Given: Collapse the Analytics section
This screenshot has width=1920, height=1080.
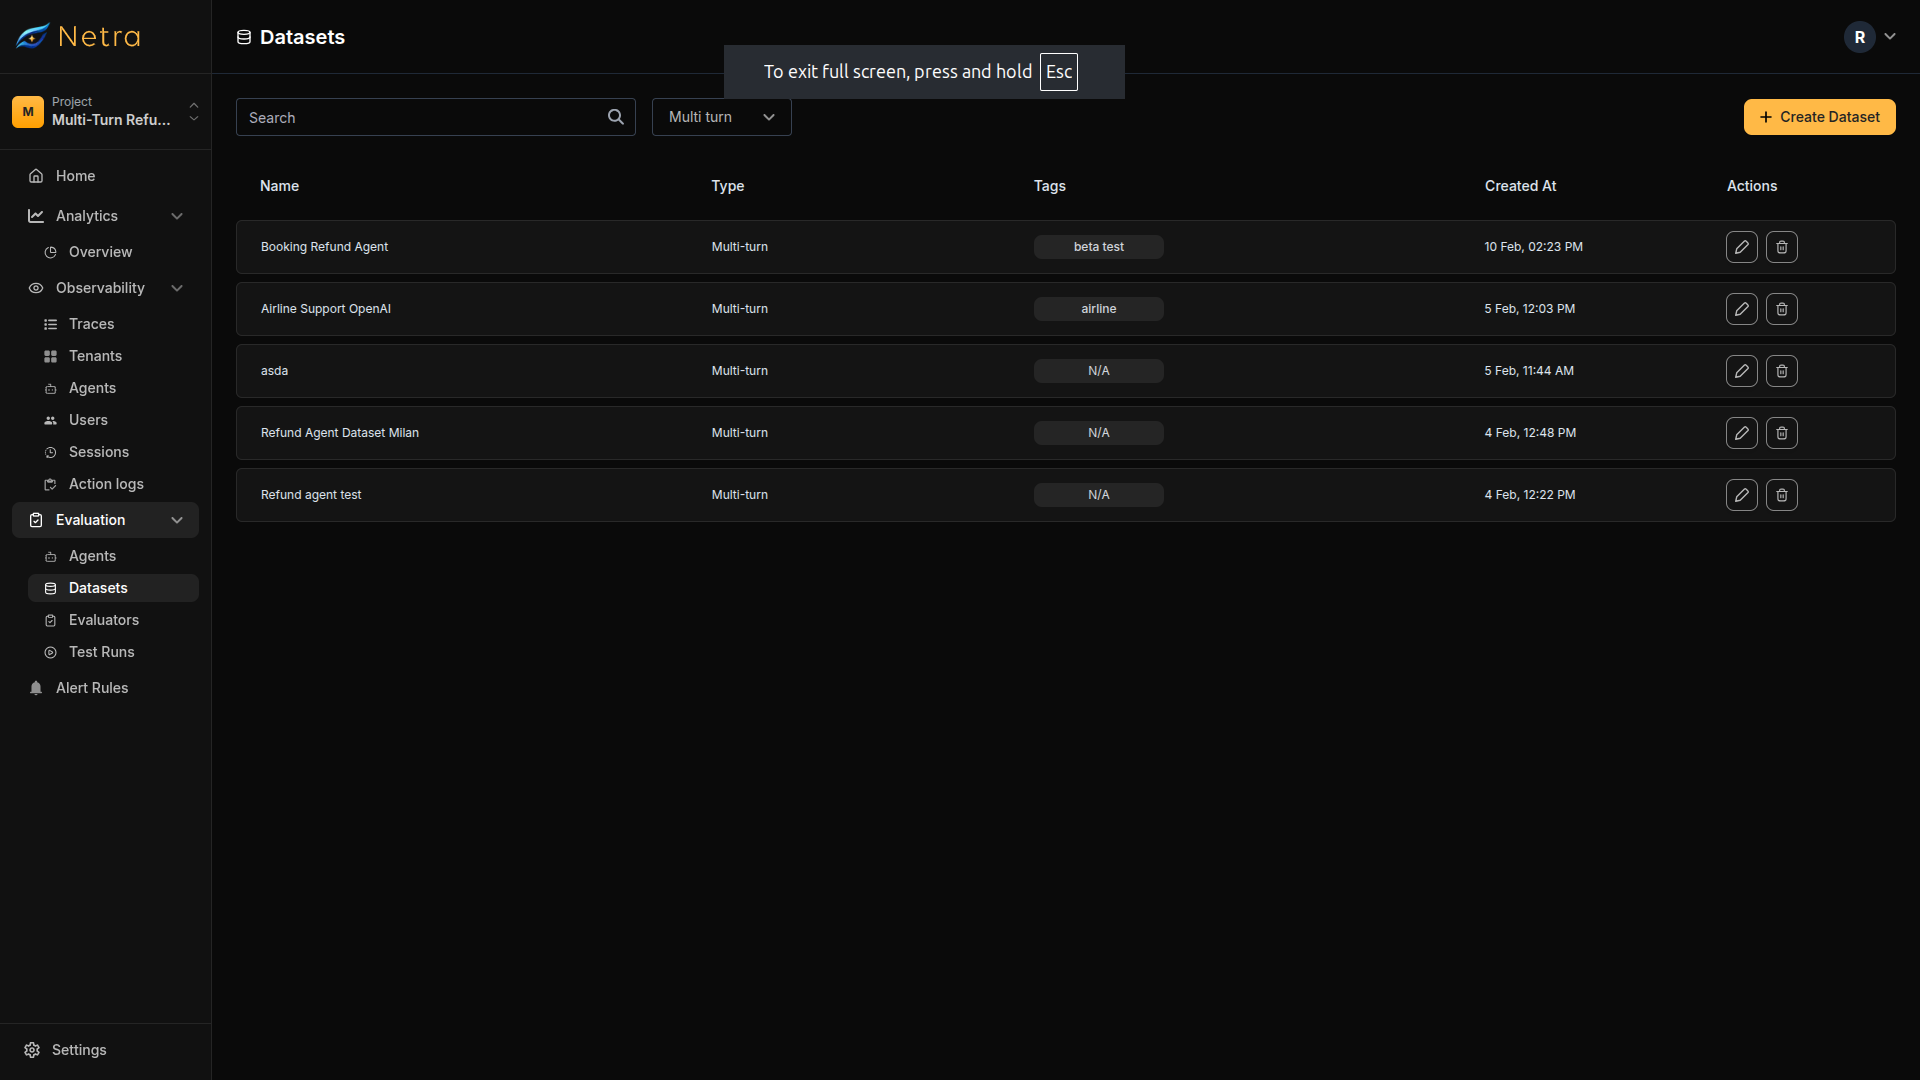Looking at the screenshot, I should click(177, 216).
